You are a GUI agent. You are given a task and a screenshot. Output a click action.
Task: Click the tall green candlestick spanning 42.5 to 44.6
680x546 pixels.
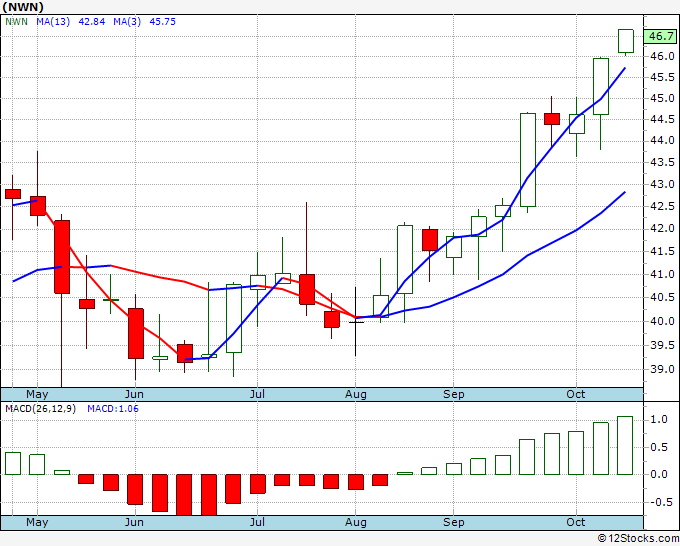tap(528, 160)
